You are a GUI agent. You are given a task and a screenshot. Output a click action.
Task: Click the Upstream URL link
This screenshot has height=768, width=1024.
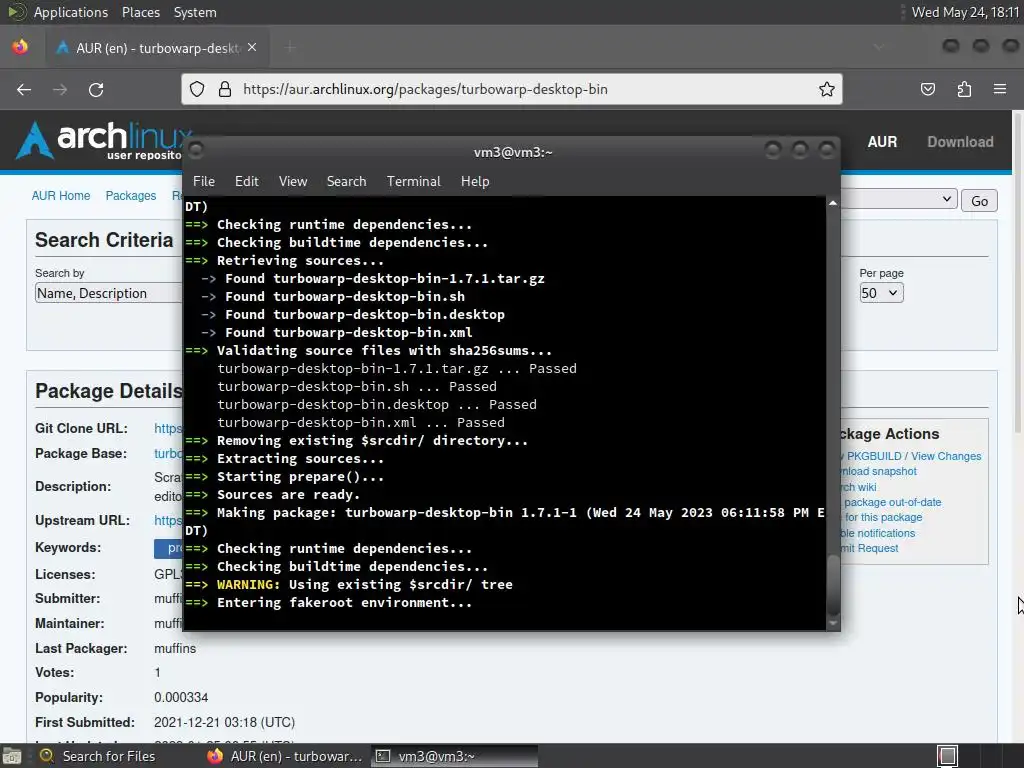pyautogui.click(x=168, y=520)
